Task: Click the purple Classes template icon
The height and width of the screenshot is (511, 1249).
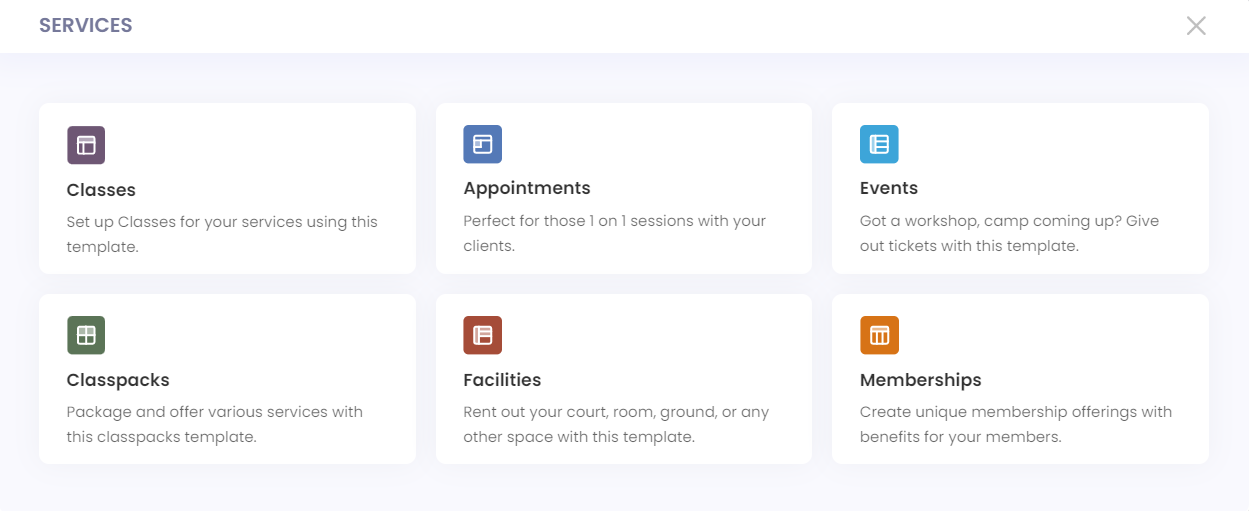Action: coord(86,145)
